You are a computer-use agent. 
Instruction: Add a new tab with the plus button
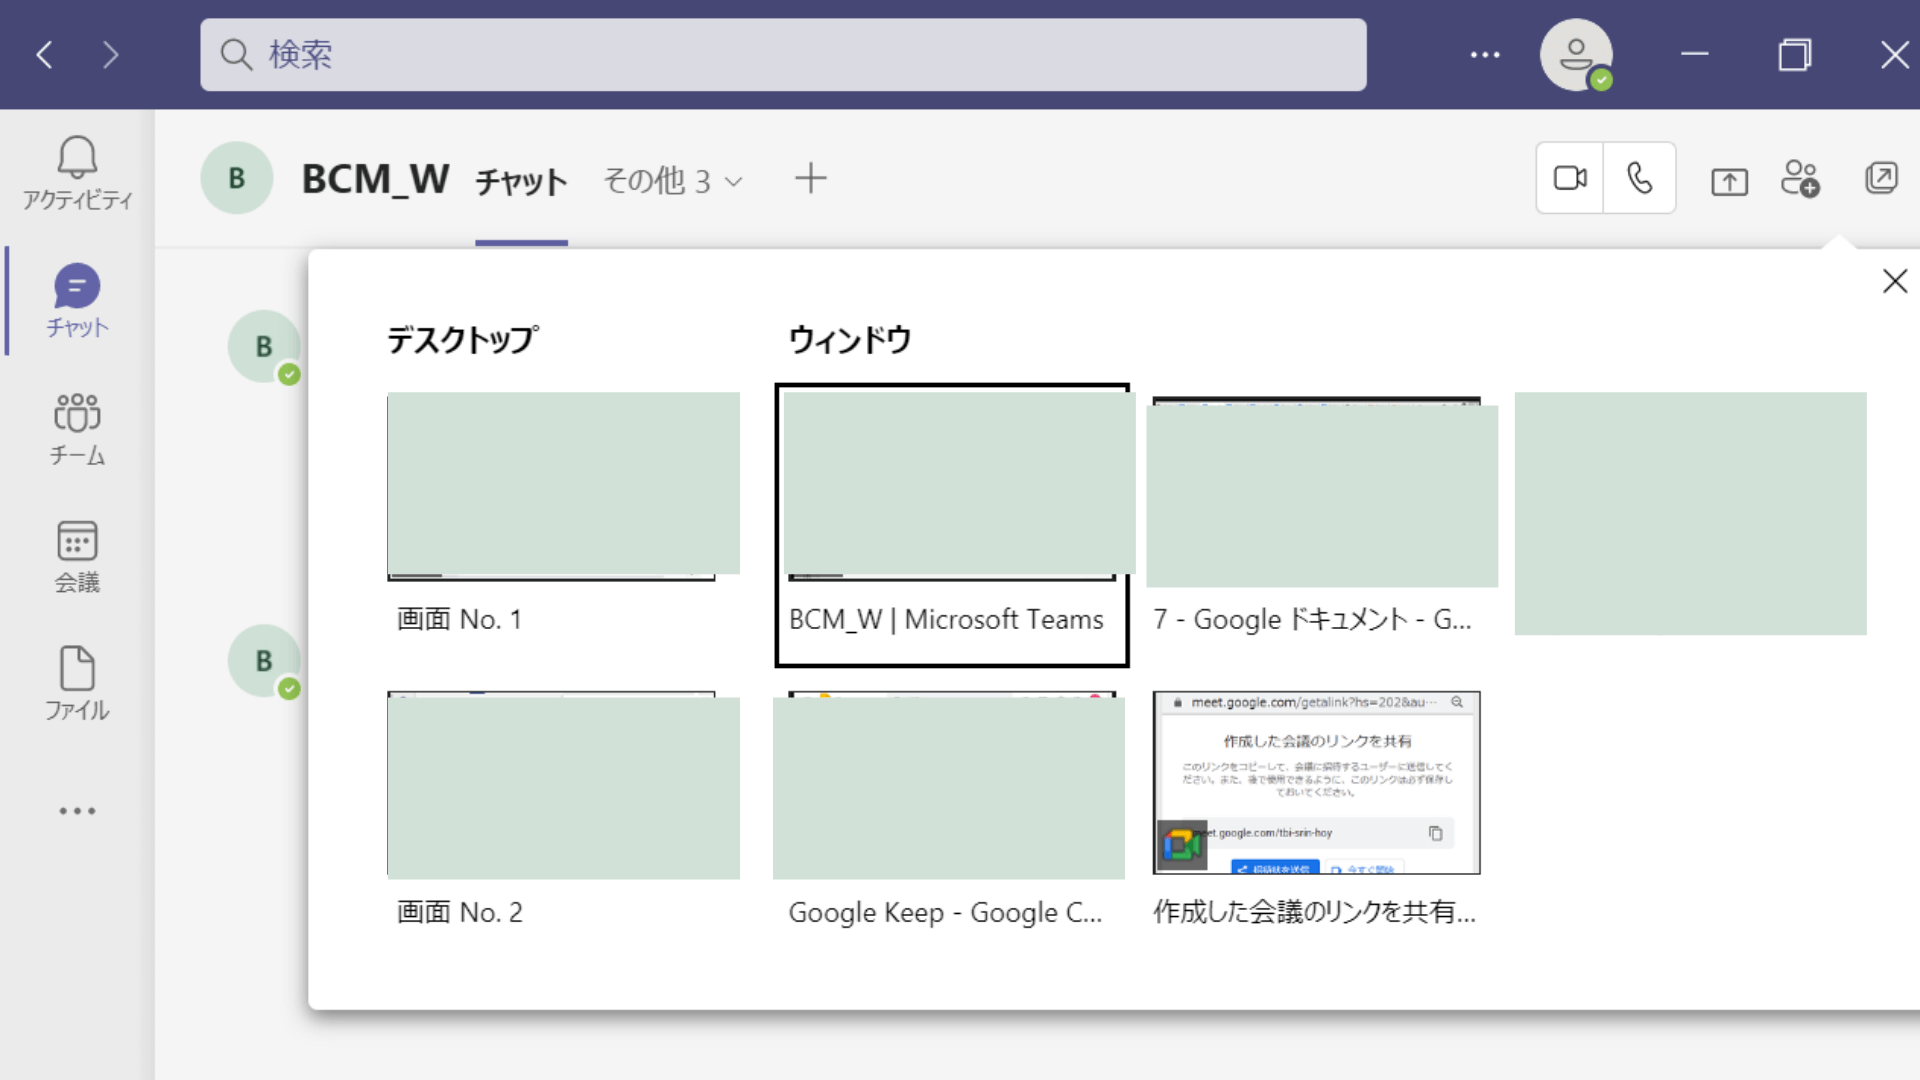pyautogui.click(x=811, y=178)
